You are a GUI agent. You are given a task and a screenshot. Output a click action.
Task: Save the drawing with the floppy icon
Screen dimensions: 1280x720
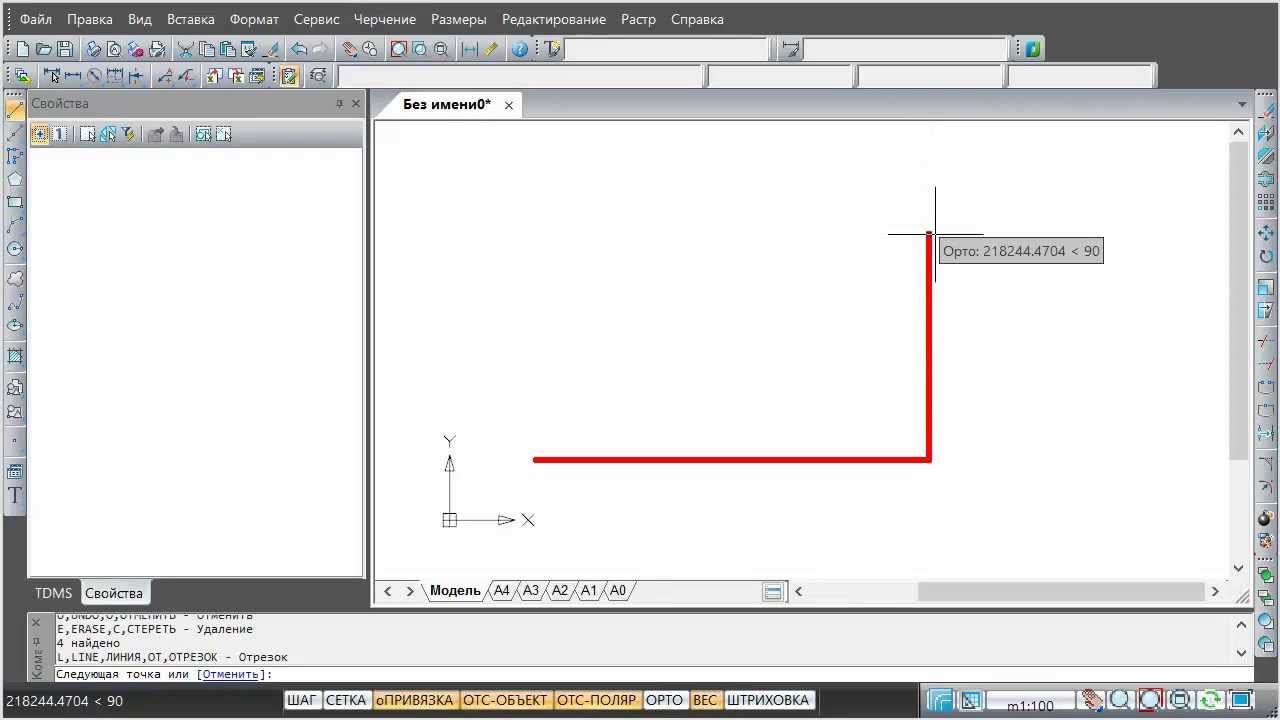pos(65,48)
